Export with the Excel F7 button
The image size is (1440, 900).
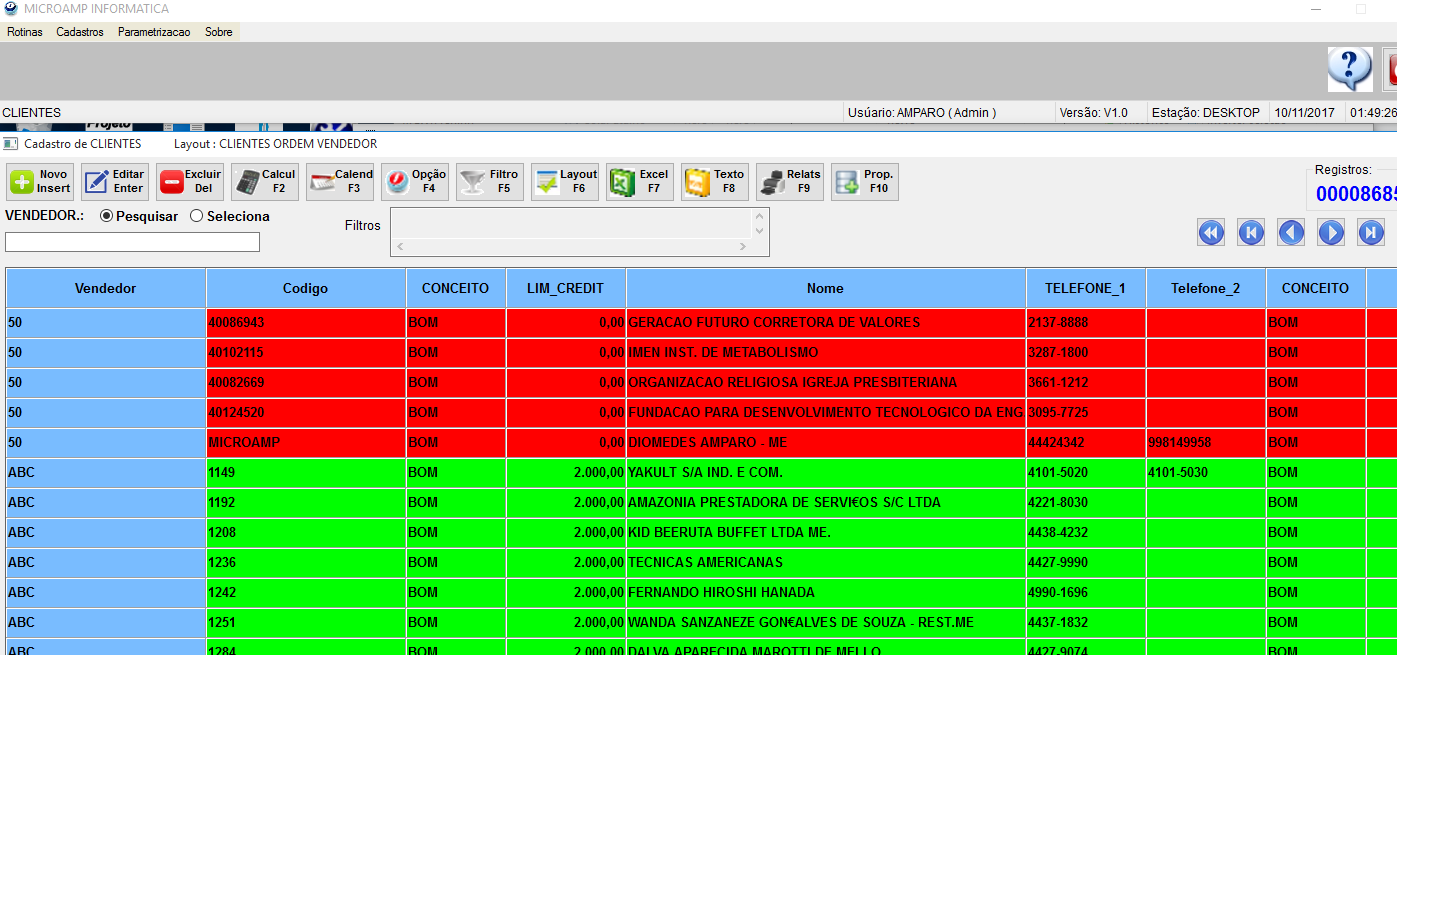tap(640, 182)
